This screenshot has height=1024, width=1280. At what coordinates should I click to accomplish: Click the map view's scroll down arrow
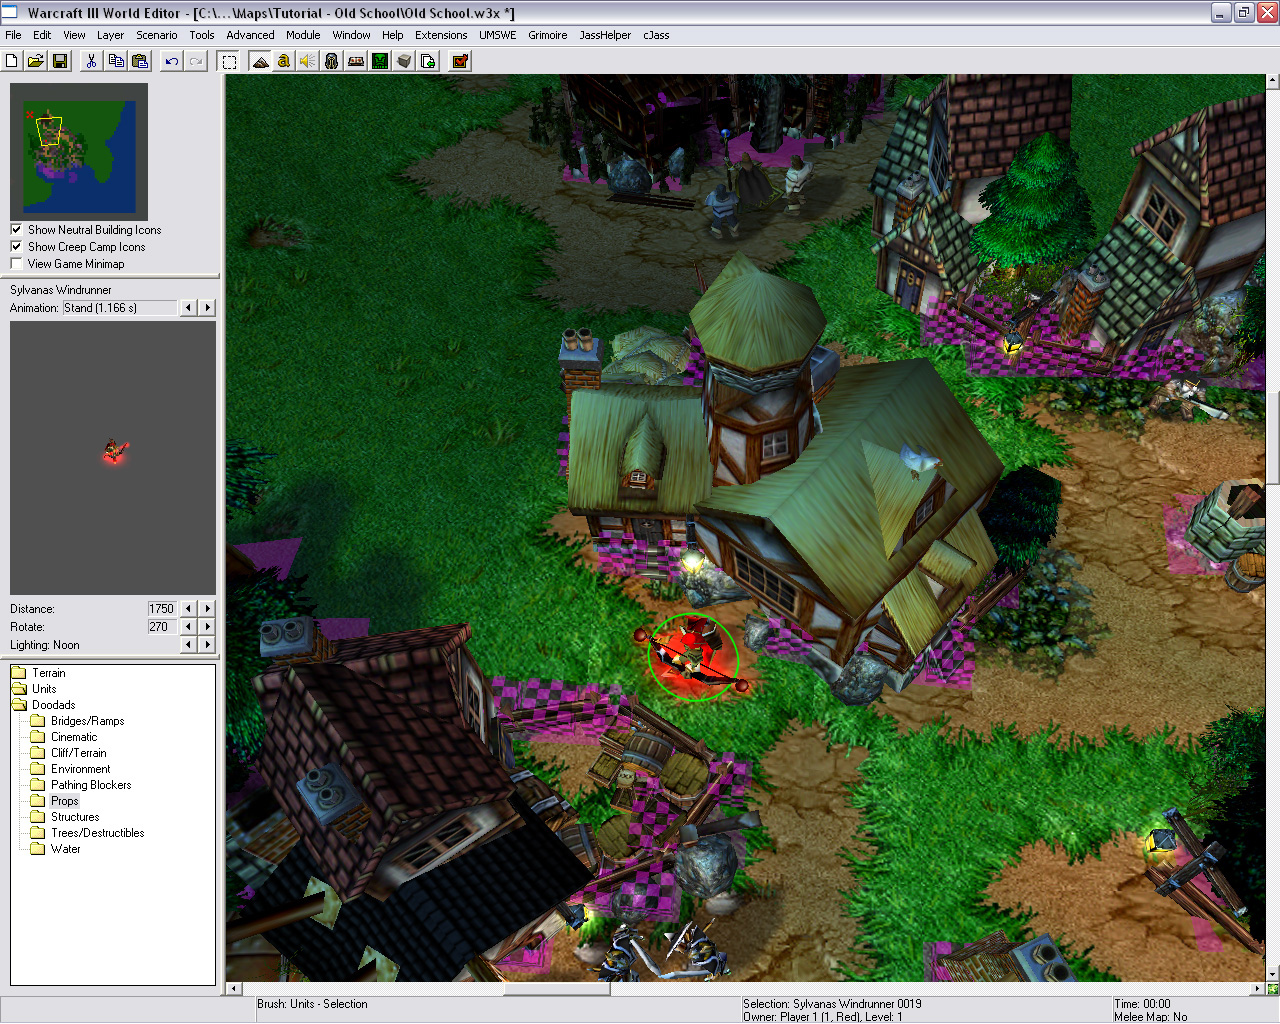1273,974
